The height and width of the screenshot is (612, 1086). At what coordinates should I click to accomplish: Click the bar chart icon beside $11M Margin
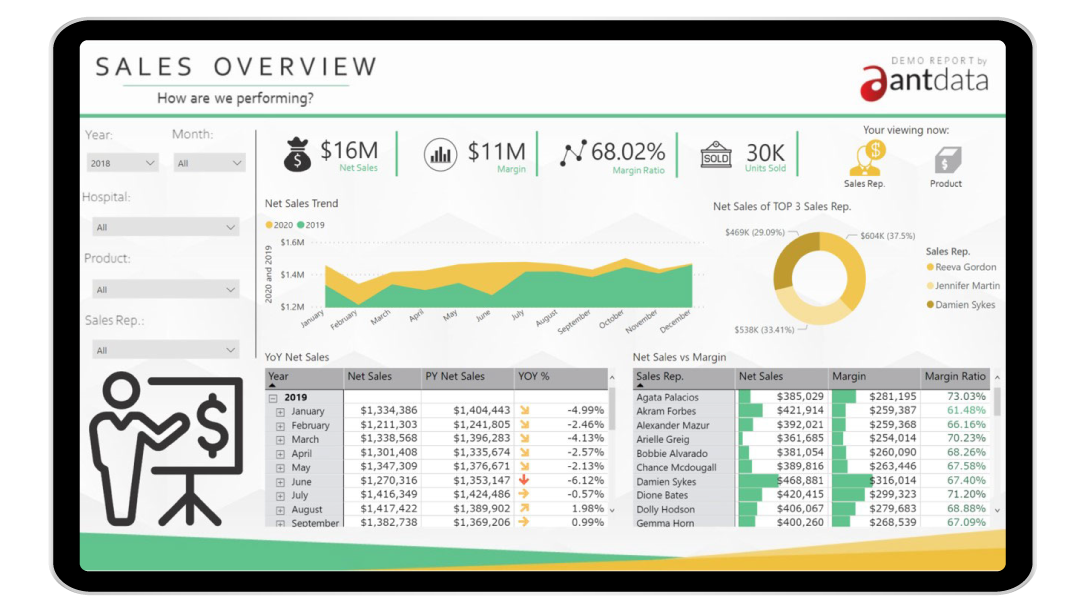click(439, 155)
